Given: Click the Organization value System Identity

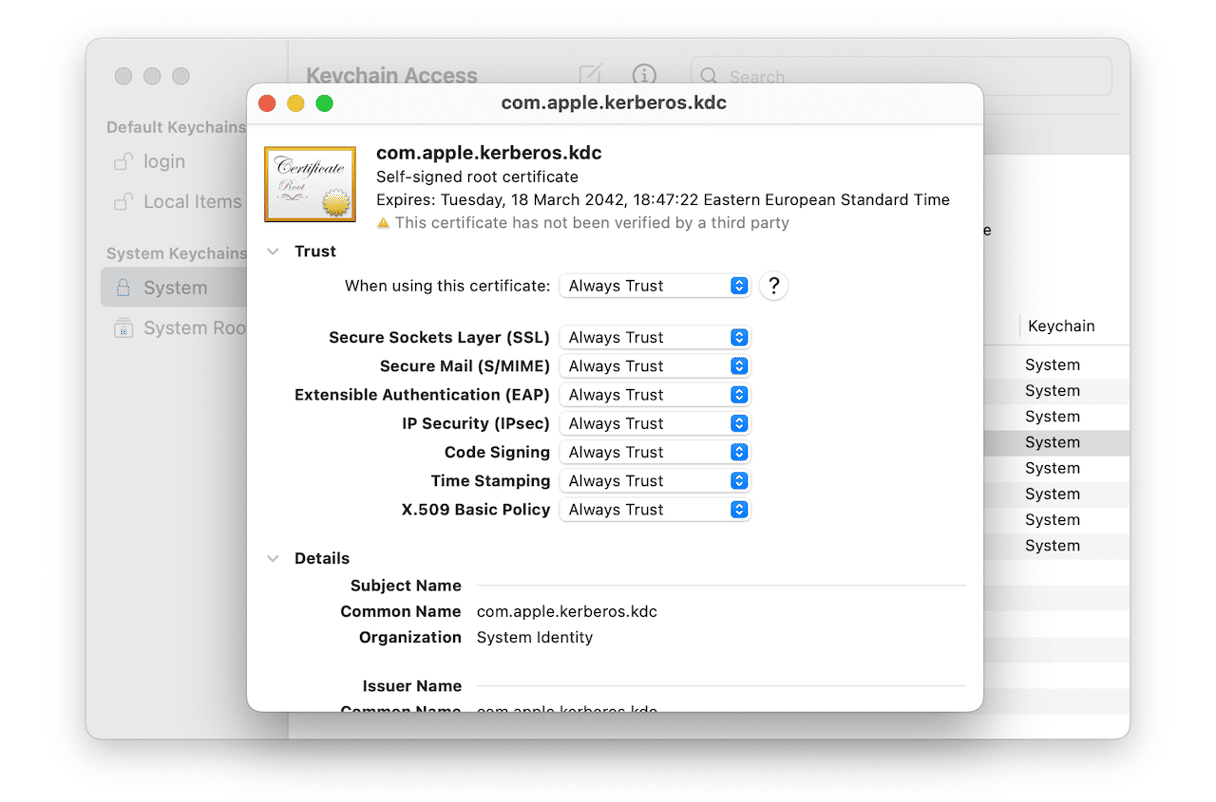Looking at the screenshot, I should point(535,638).
